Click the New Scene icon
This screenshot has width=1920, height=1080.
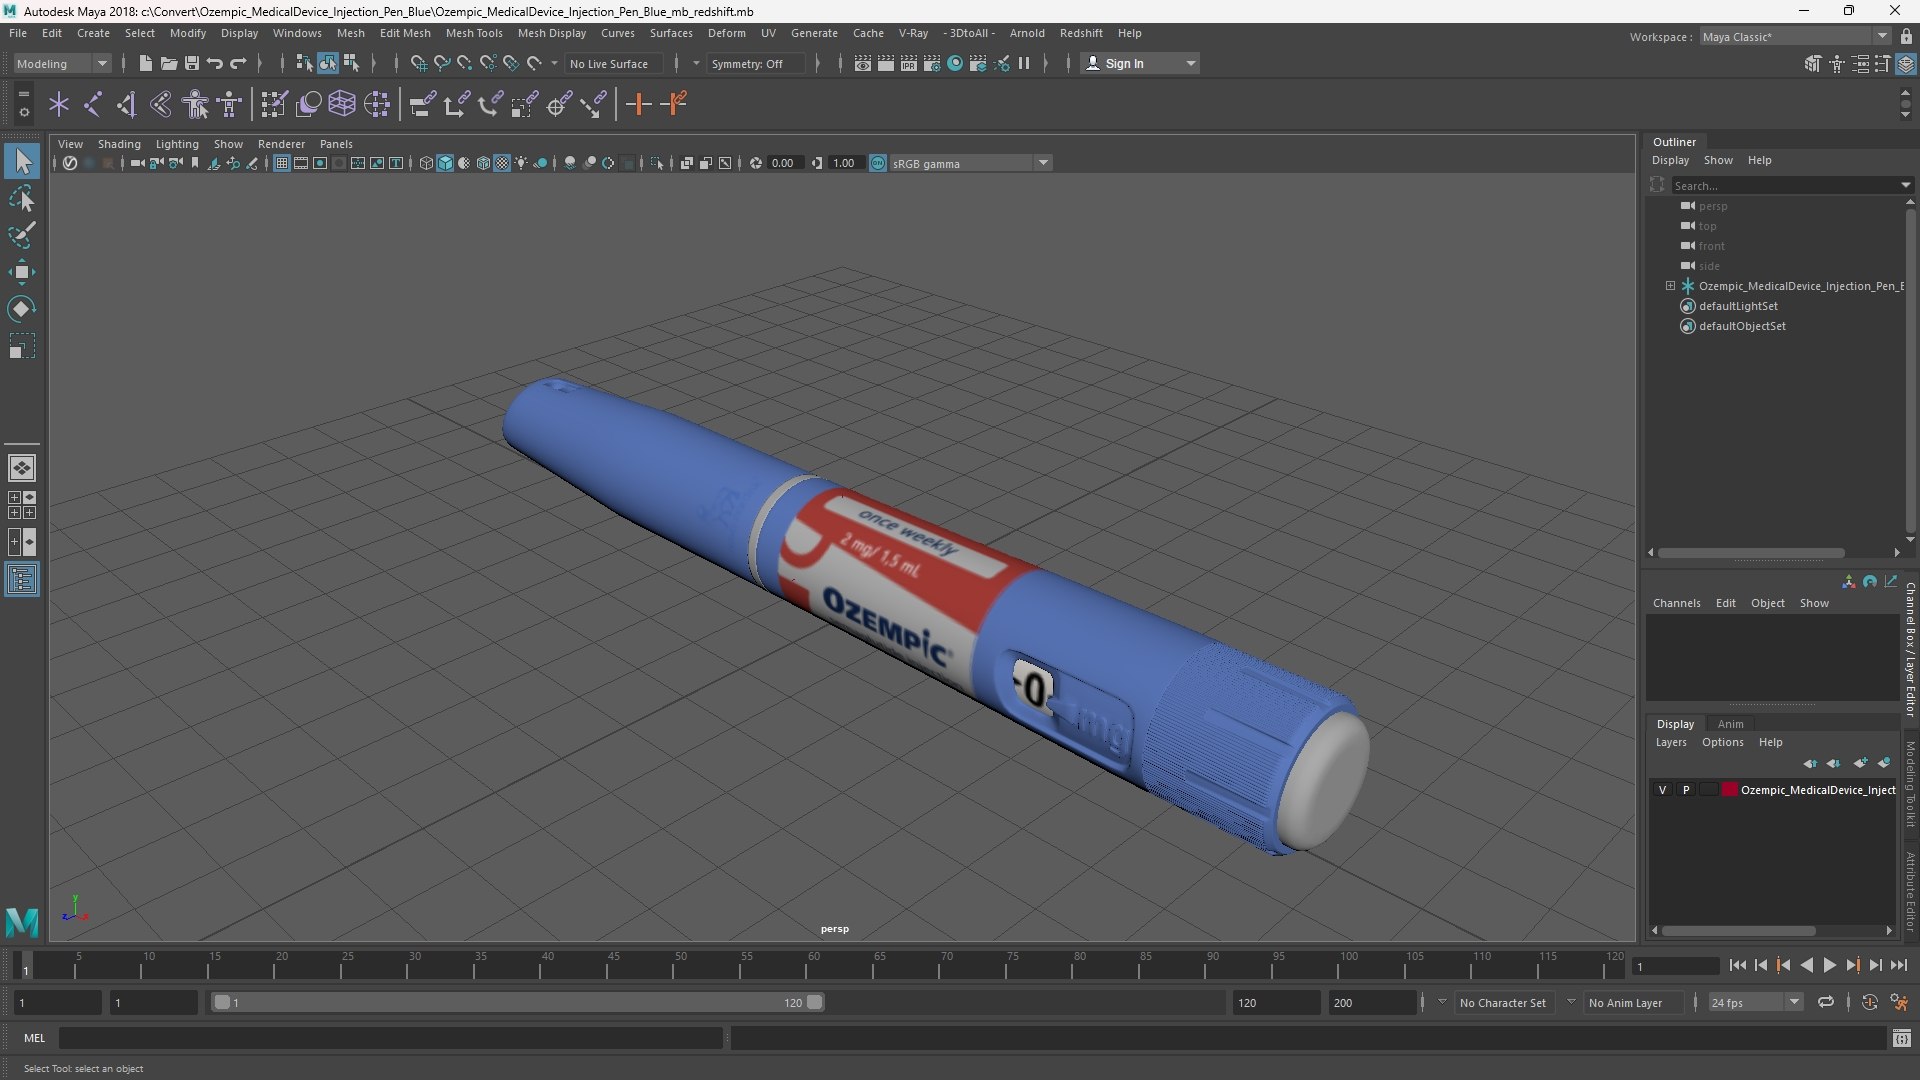145,63
